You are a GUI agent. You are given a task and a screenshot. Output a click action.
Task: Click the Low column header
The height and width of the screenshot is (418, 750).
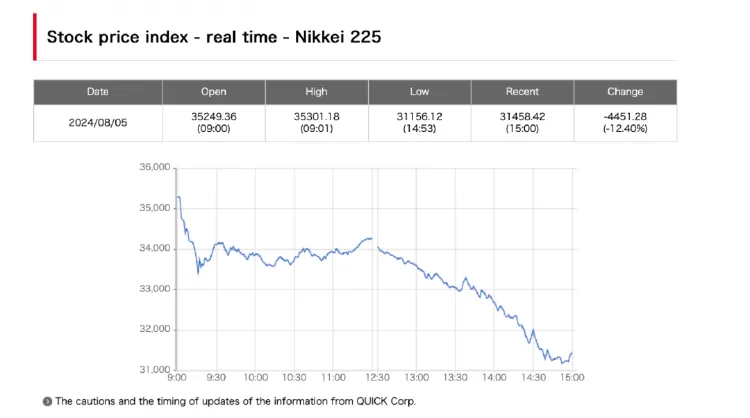click(419, 92)
